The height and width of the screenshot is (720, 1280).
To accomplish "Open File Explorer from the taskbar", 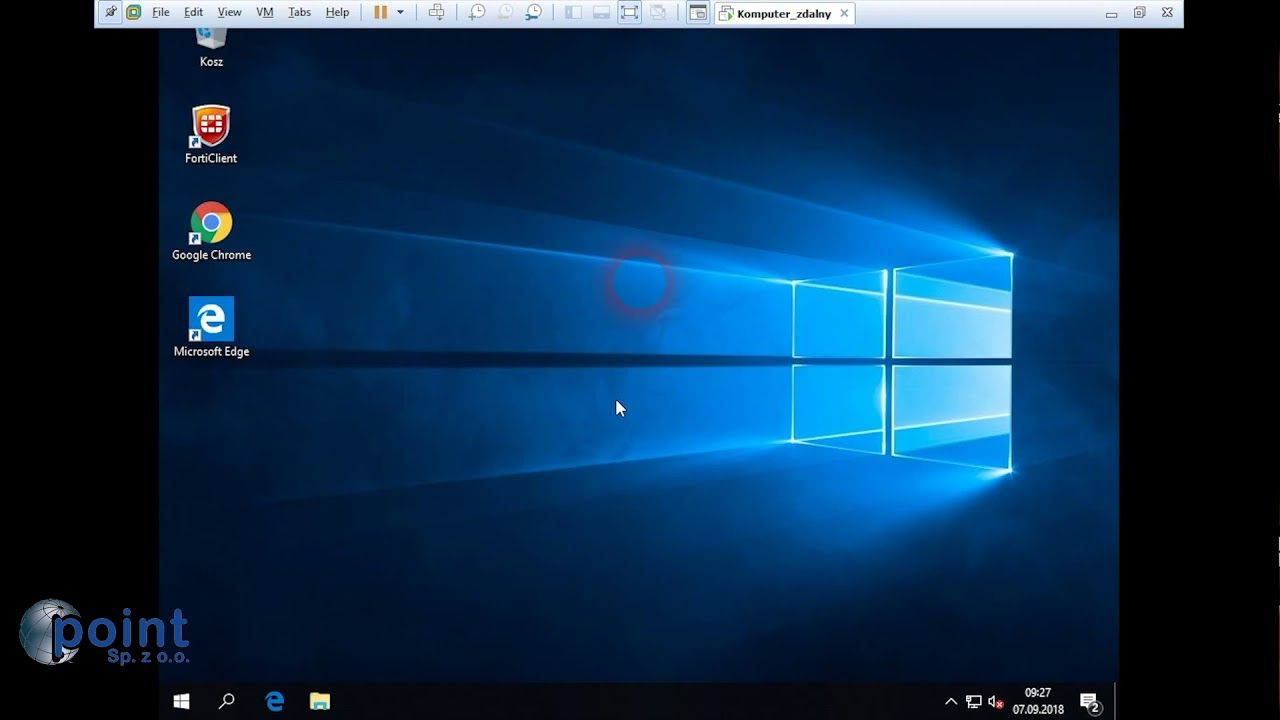I will pyautogui.click(x=320, y=702).
